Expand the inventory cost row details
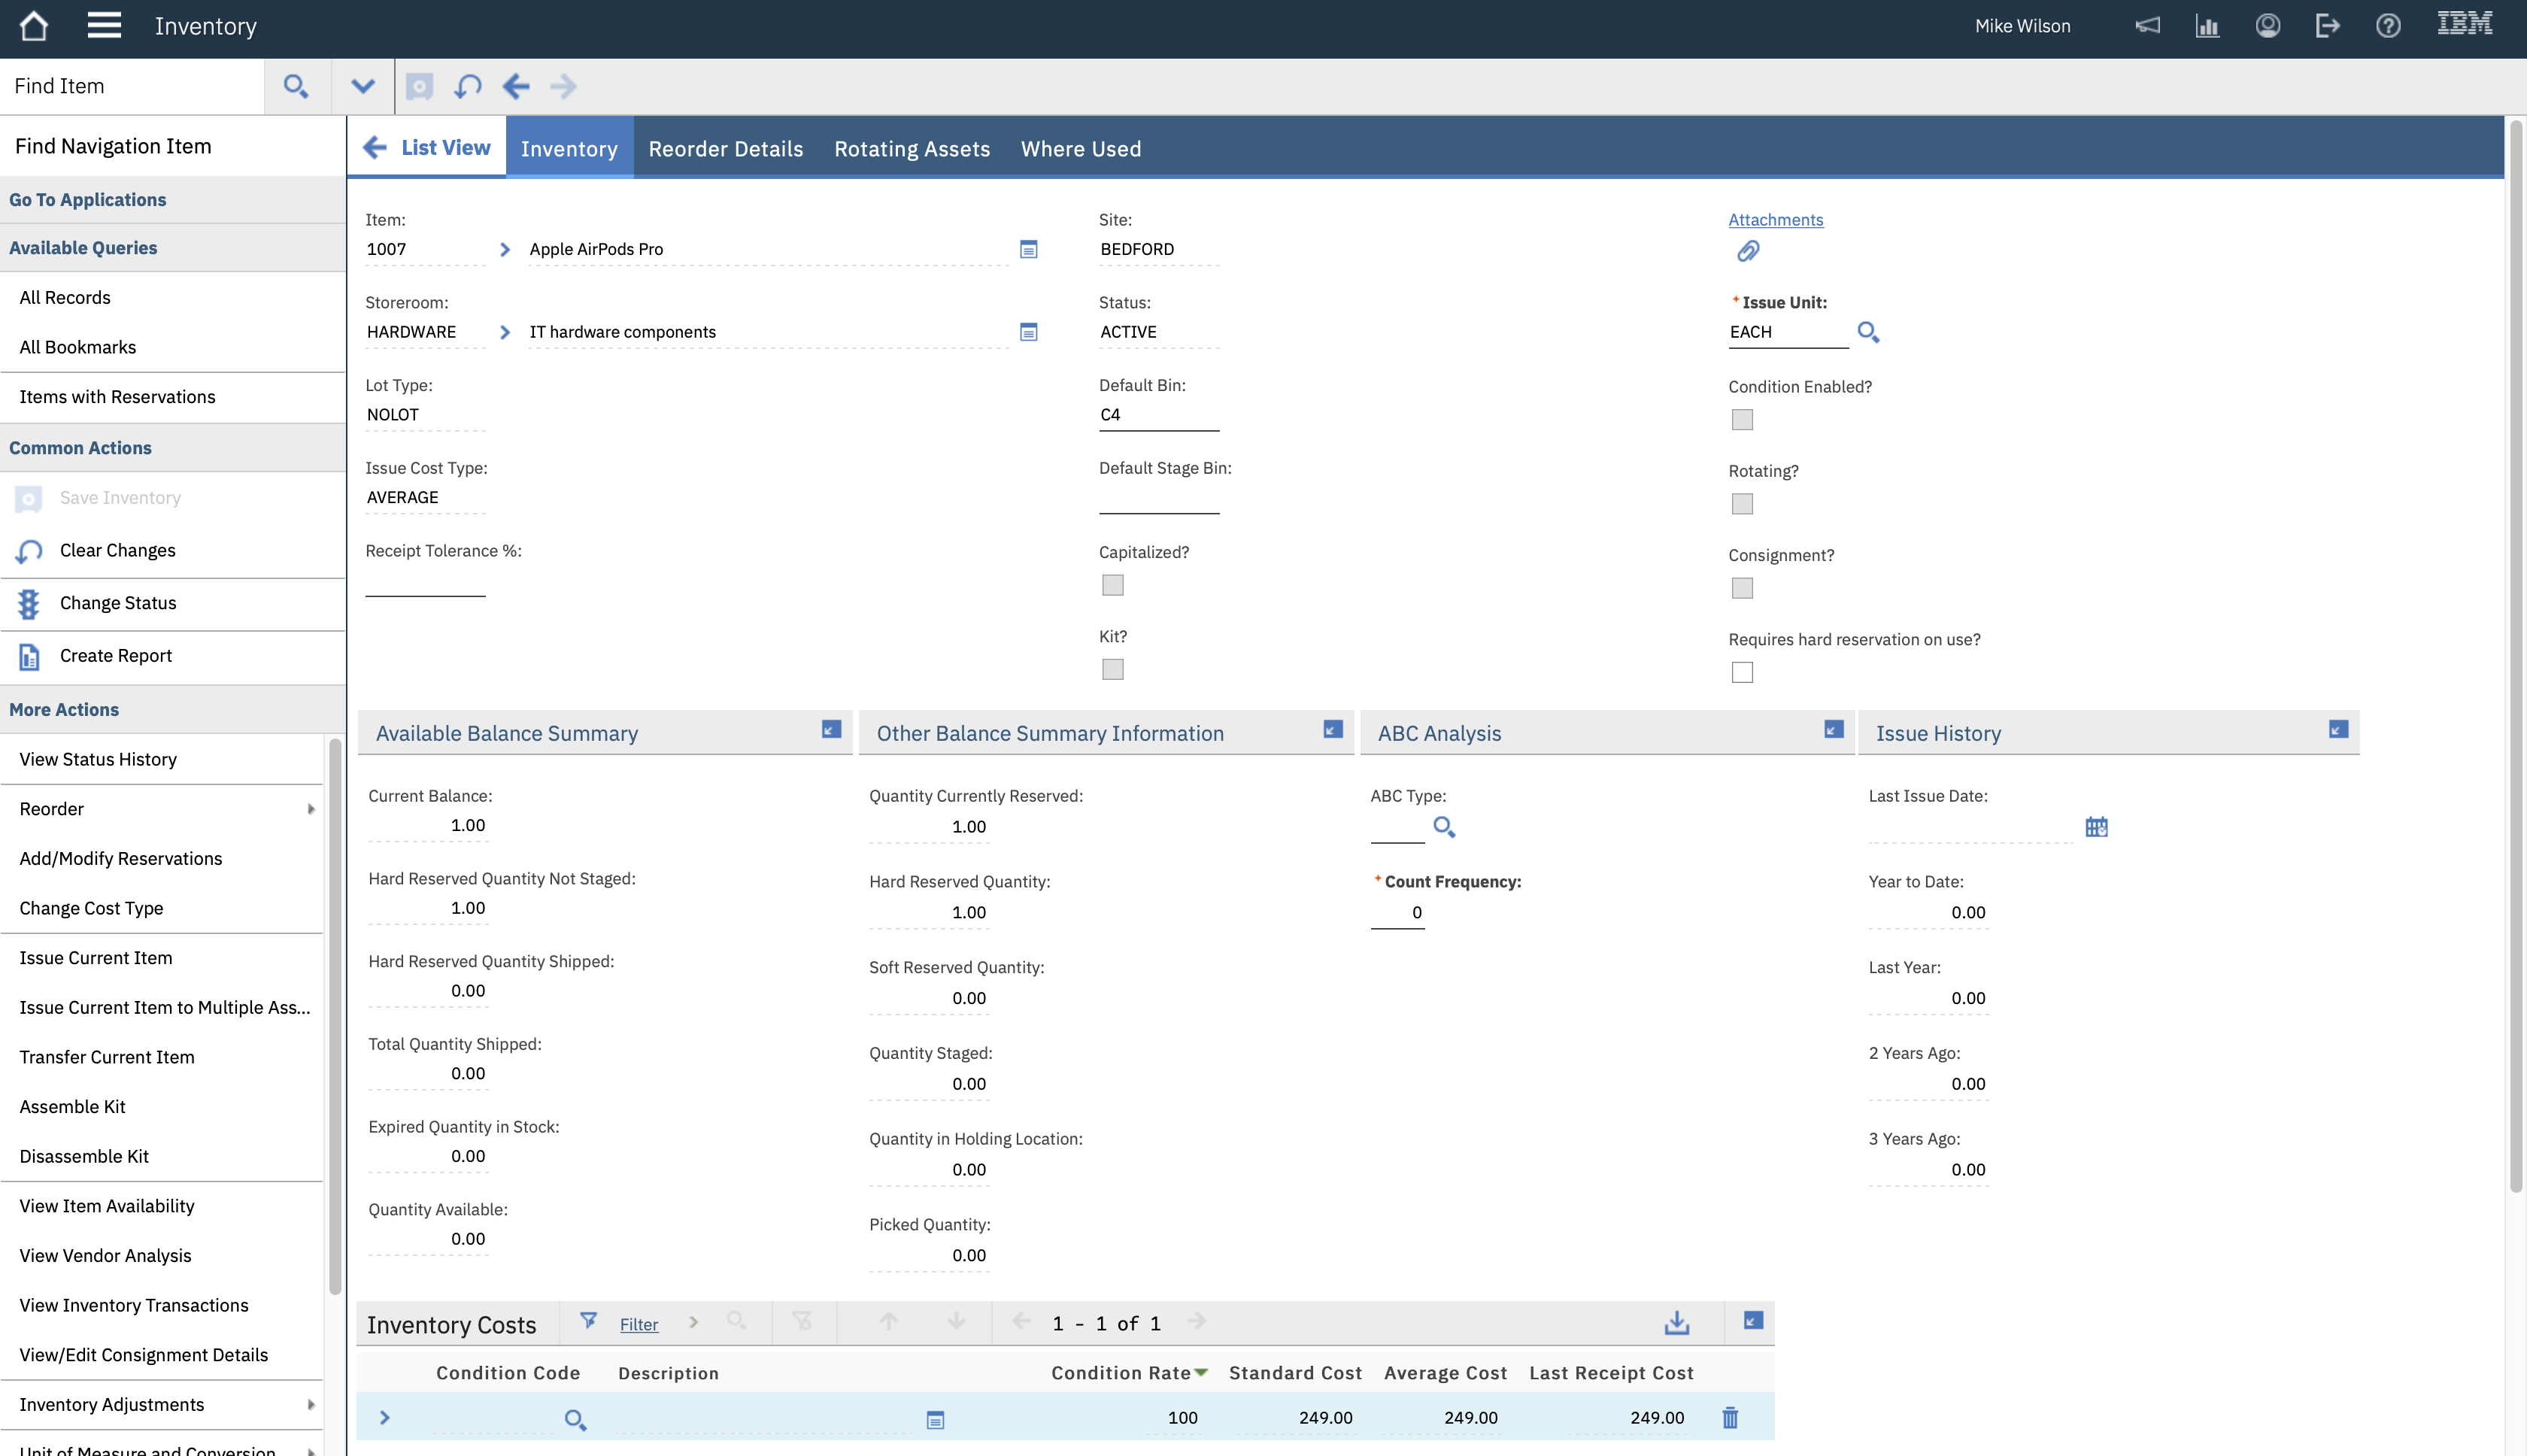The width and height of the screenshot is (2527, 1456). pyautogui.click(x=384, y=1417)
